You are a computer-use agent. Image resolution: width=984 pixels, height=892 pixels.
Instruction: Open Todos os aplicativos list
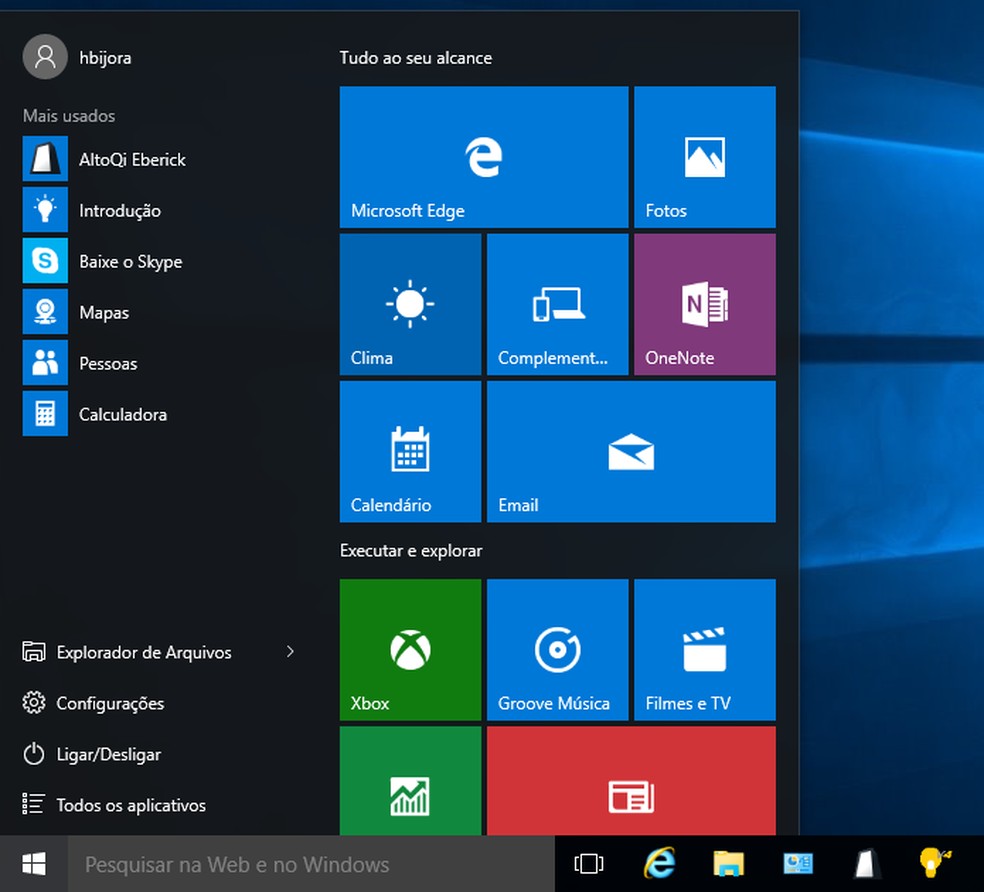pyautogui.click(x=130, y=805)
